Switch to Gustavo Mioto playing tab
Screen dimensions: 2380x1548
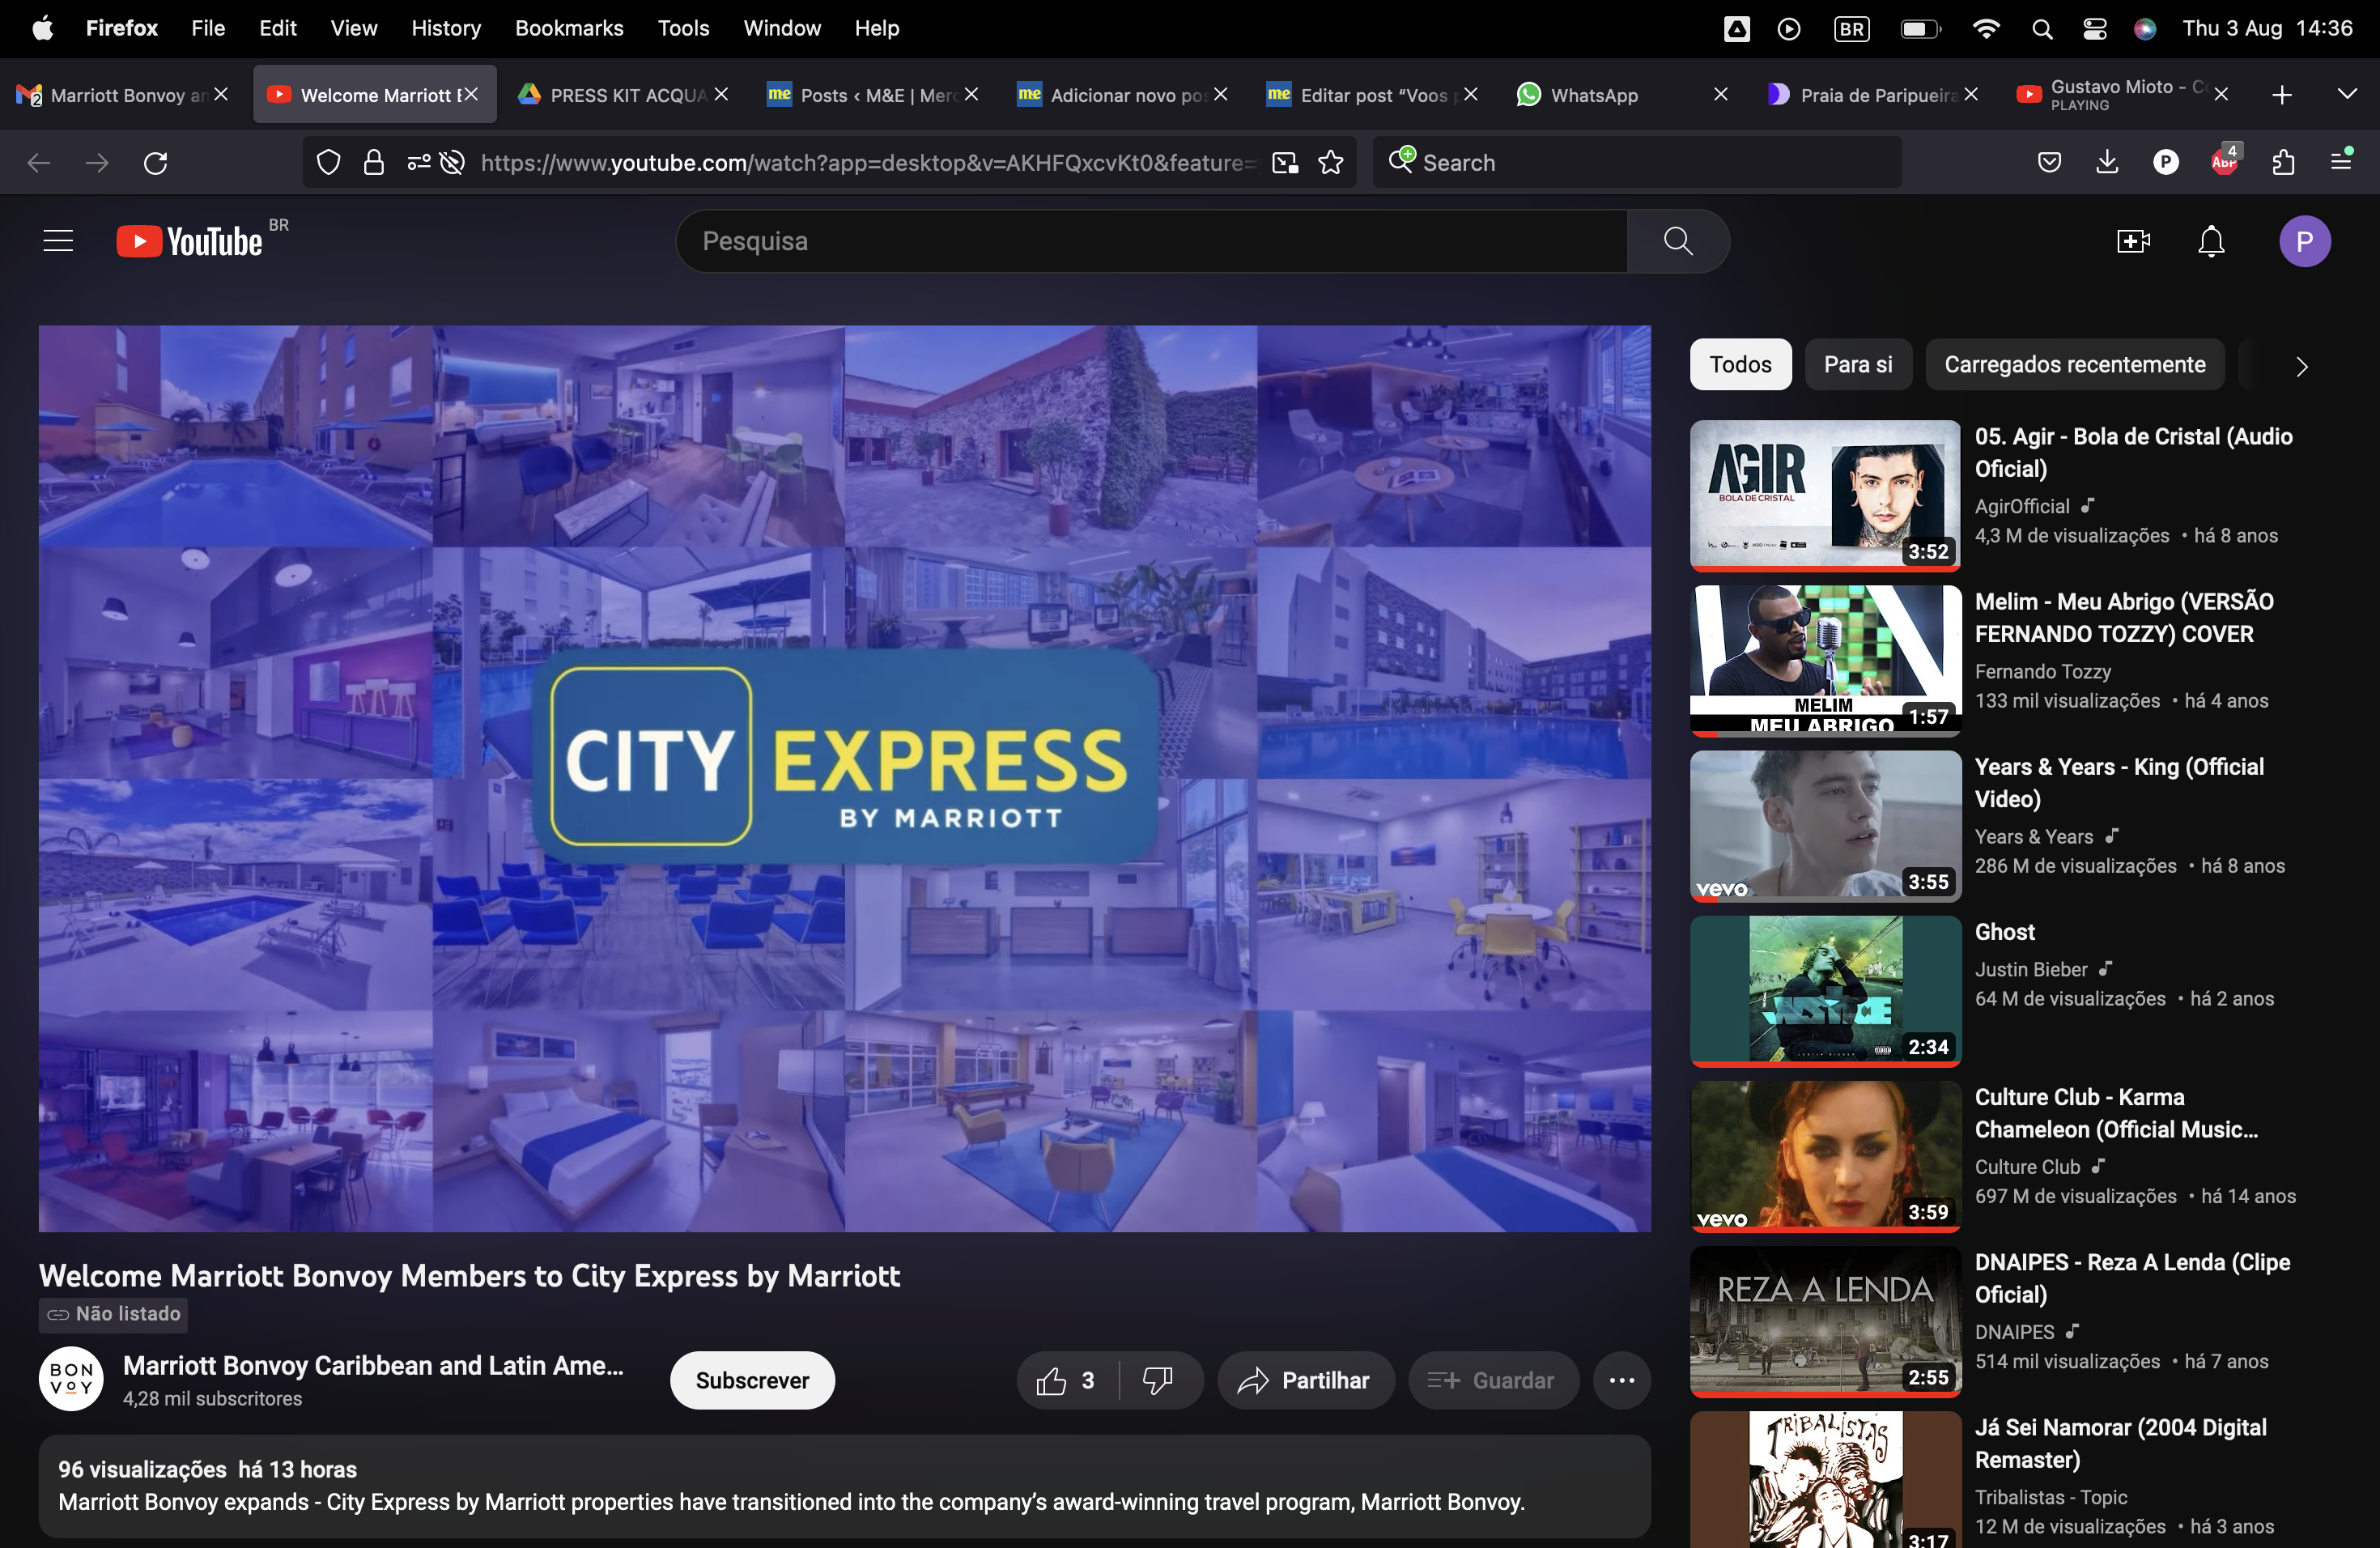pos(2122,95)
